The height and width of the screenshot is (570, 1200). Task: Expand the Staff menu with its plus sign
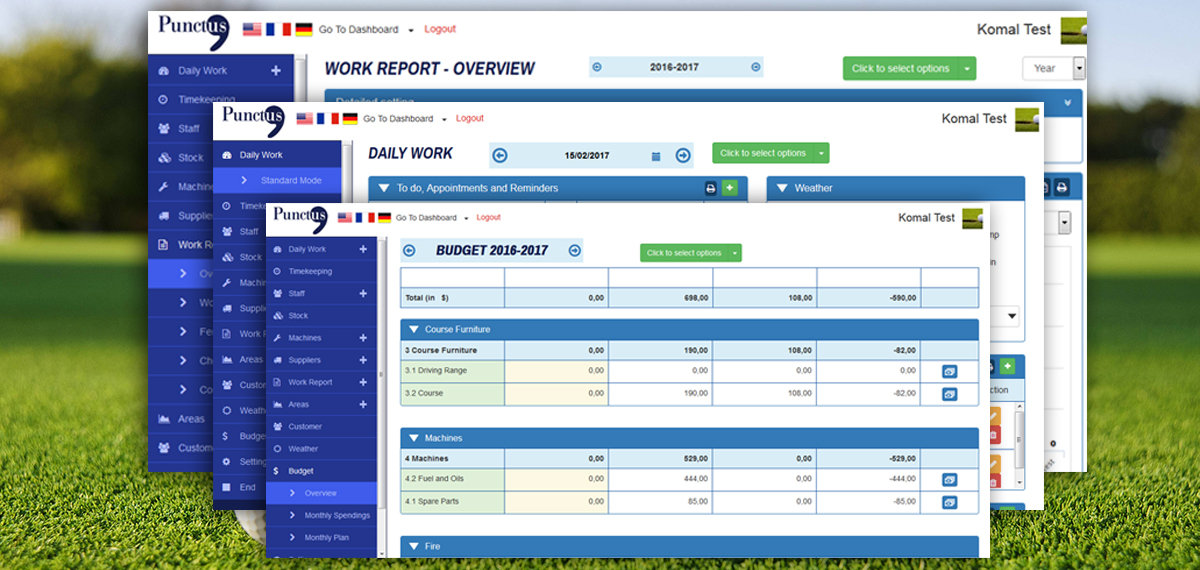click(x=363, y=294)
